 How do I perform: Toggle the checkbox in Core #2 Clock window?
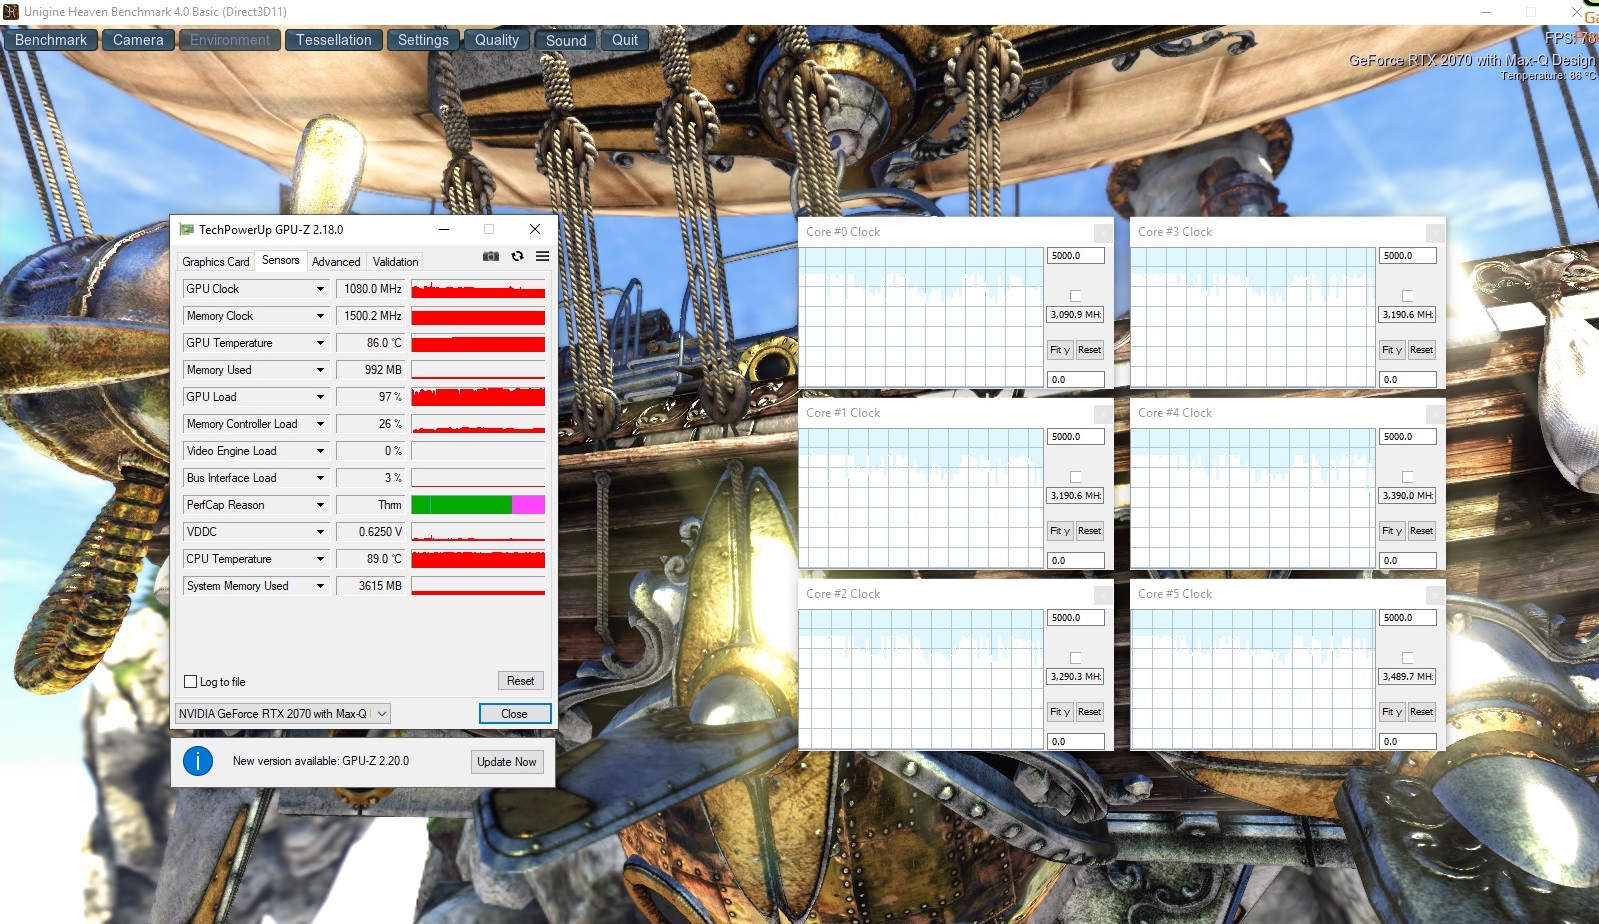[1076, 658]
